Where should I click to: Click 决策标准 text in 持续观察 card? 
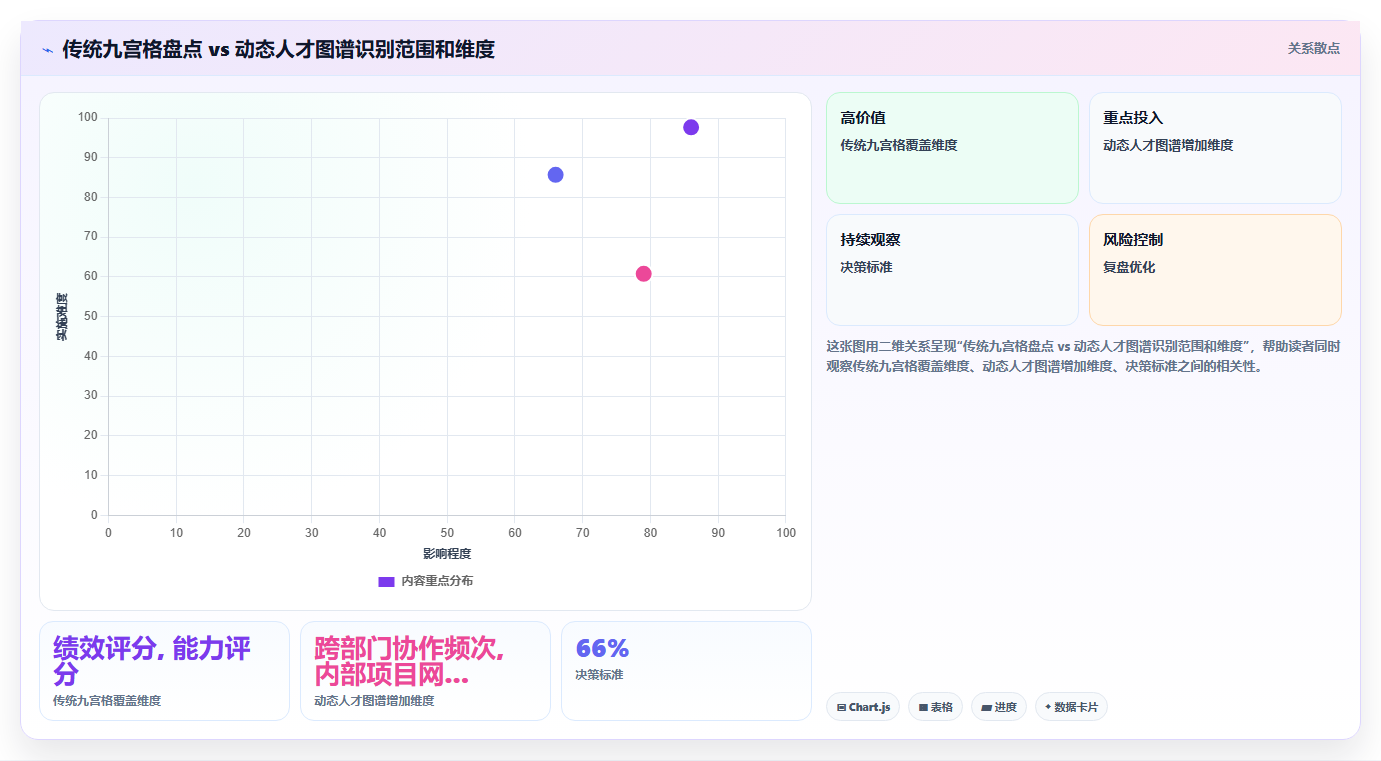click(x=866, y=267)
